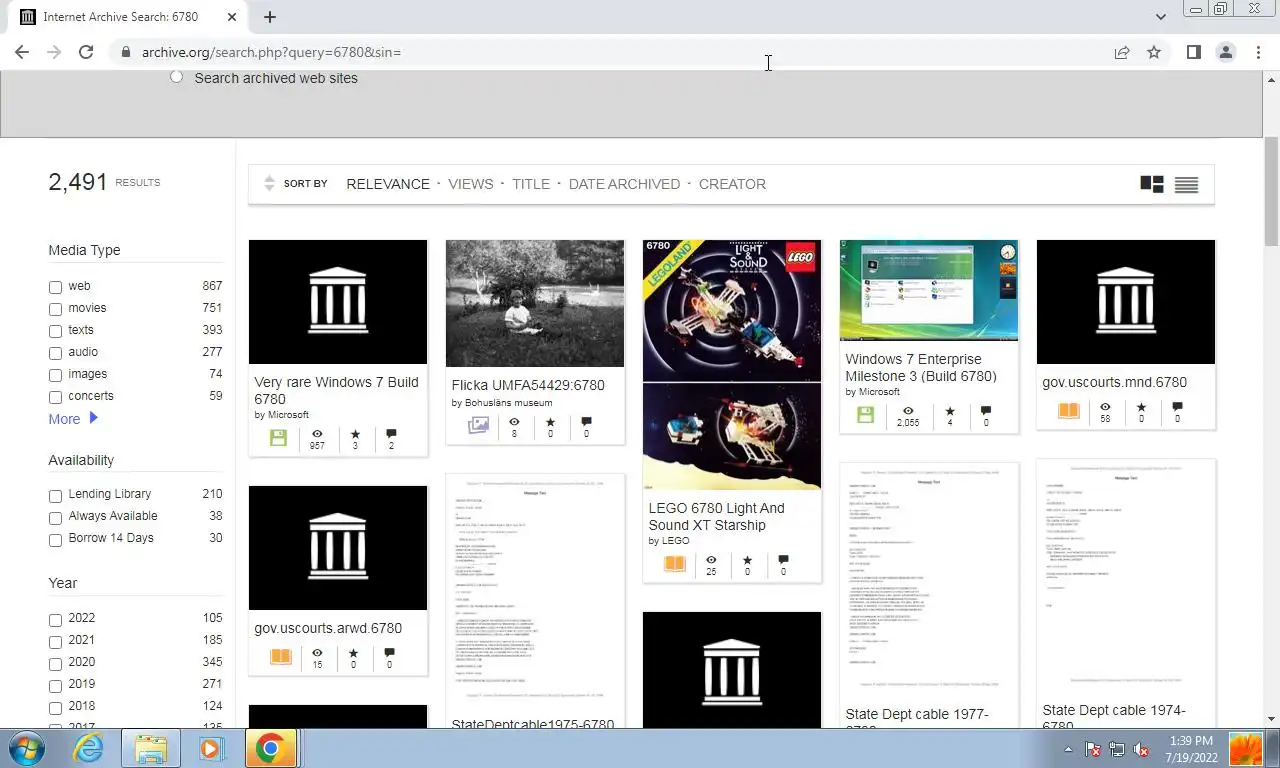The height and width of the screenshot is (768, 1280).
Task: Select Search archived web sites radio button
Action: click(x=176, y=77)
